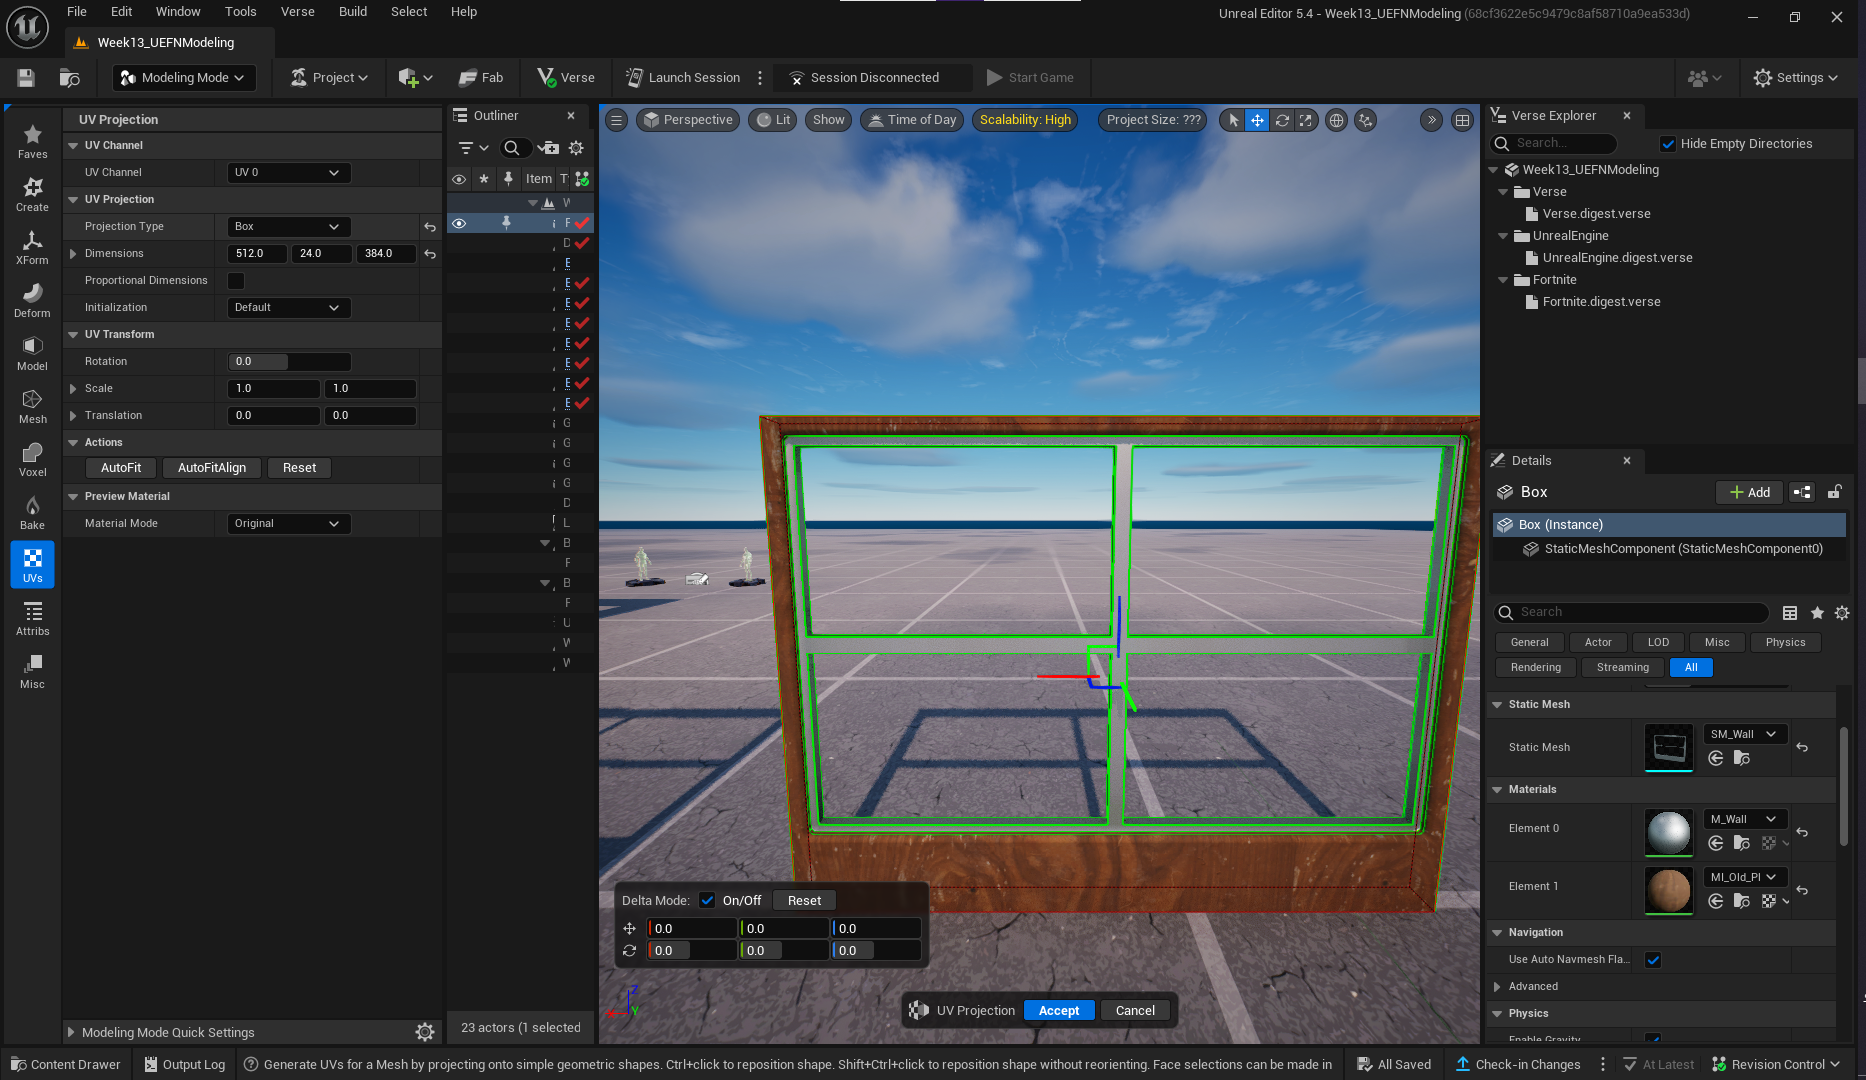Toggle Use Auto Navmesh flag checkbox
Viewport: 1866px width, 1080px height.
point(1653,960)
